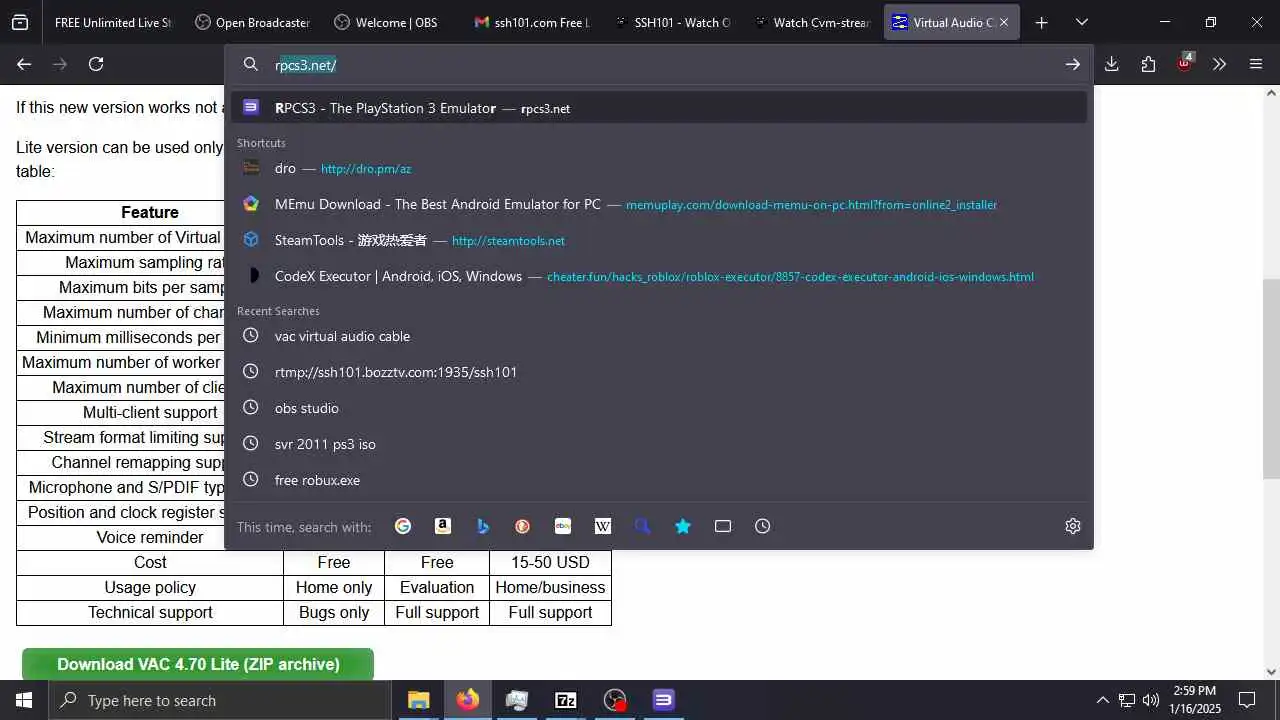Search this time with Bing
Screen dimensions: 1280x720
[483, 526]
